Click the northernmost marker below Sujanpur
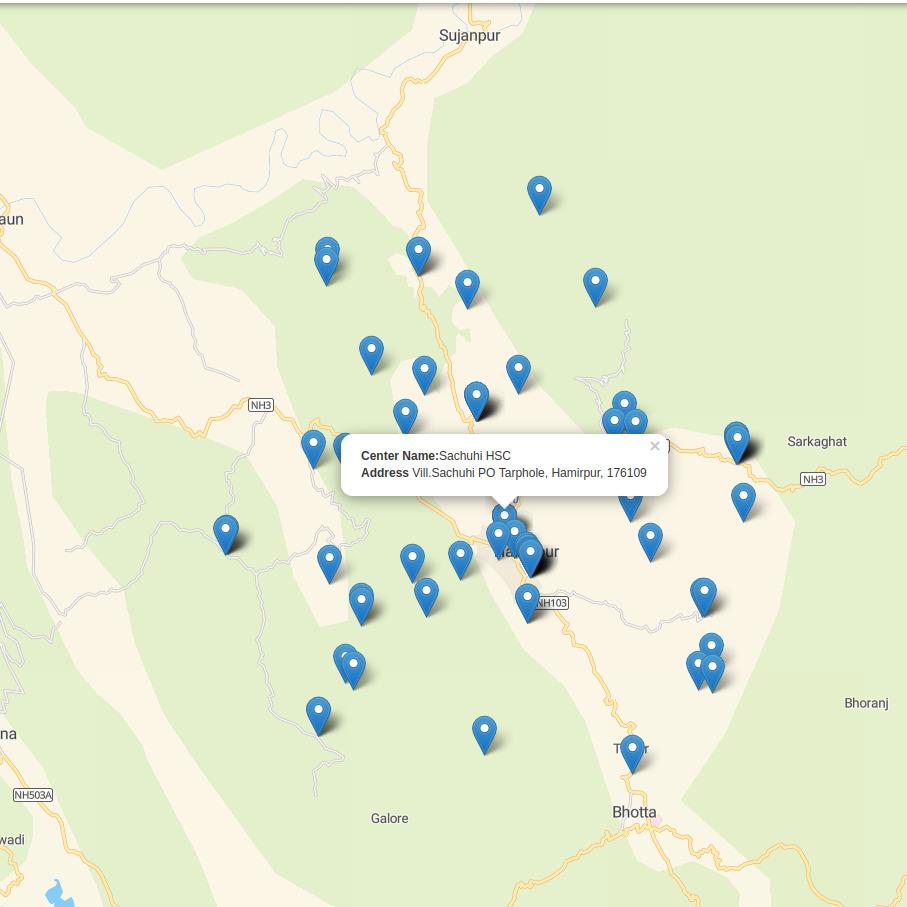Viewport: 907px width, 907px height. coord(539,193)
